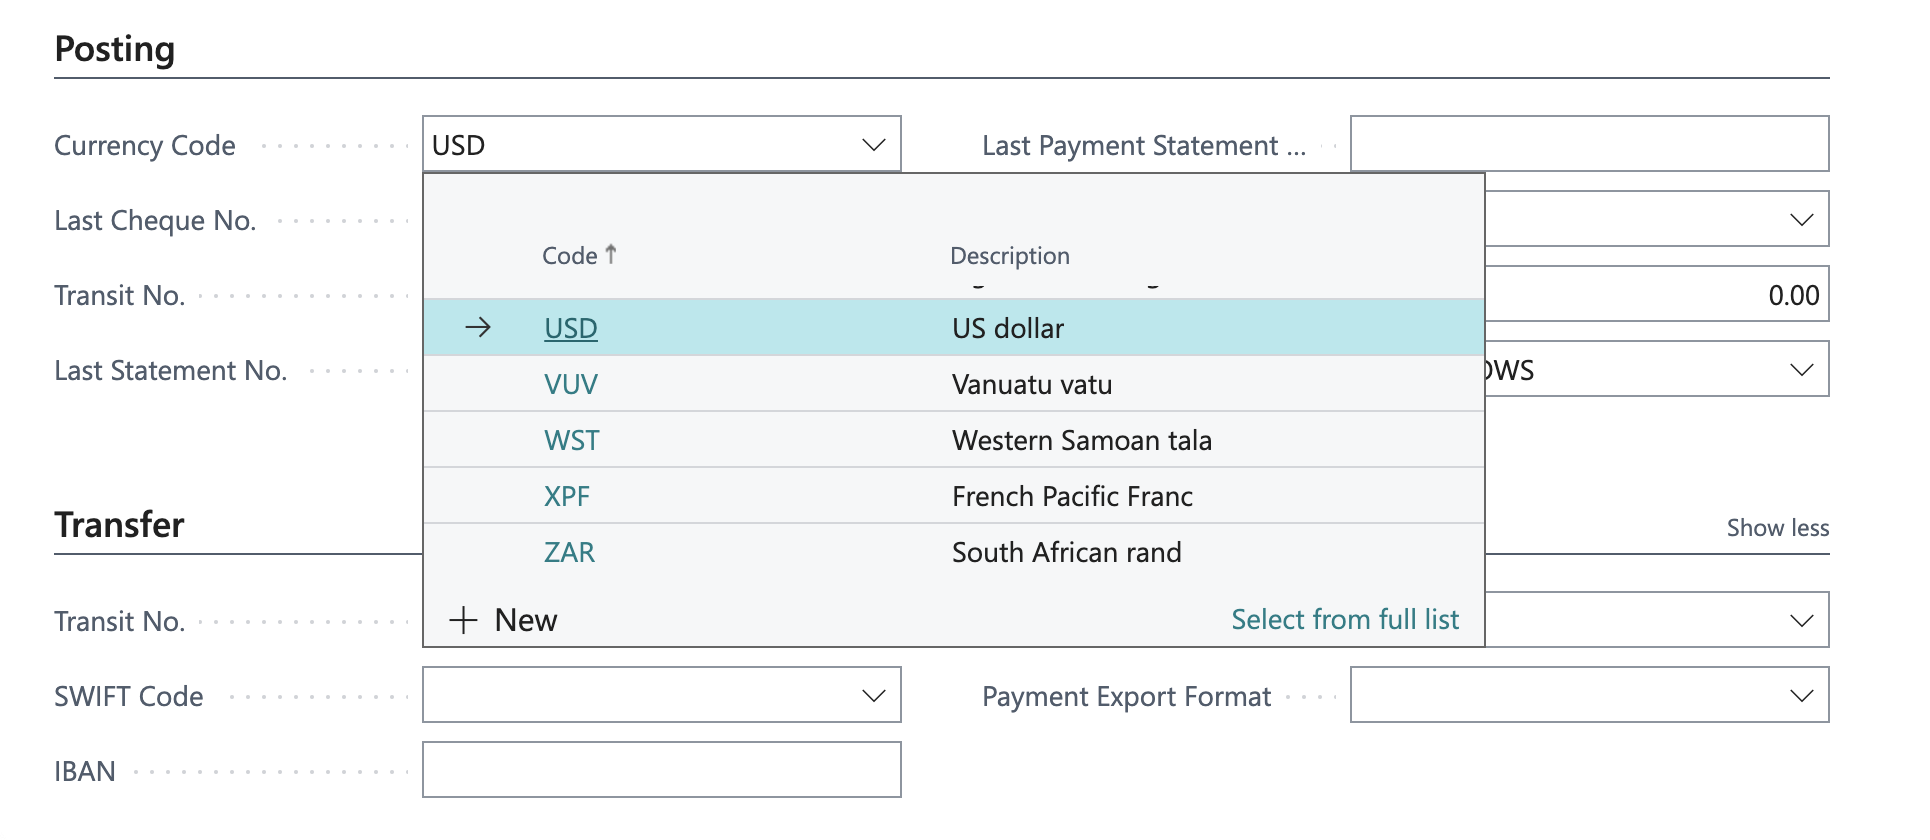
Task: Expand the Currency Code dropdown arrow
Action: pyautogui.click(x=873, y=145)
